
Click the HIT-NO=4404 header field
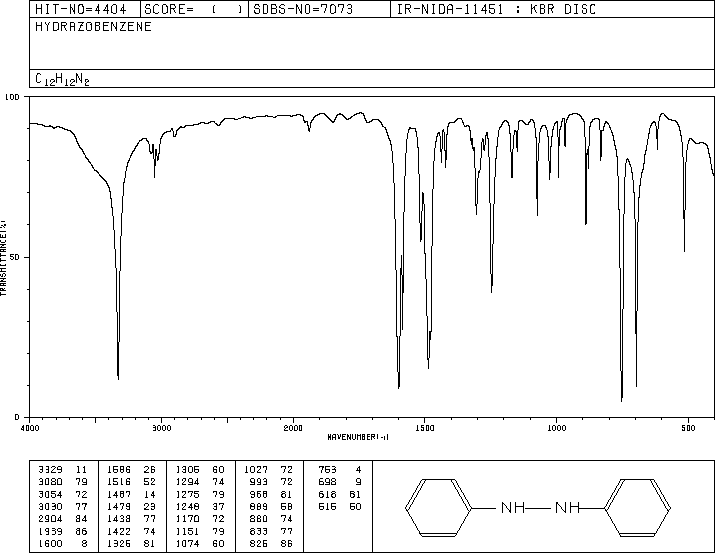86,9
